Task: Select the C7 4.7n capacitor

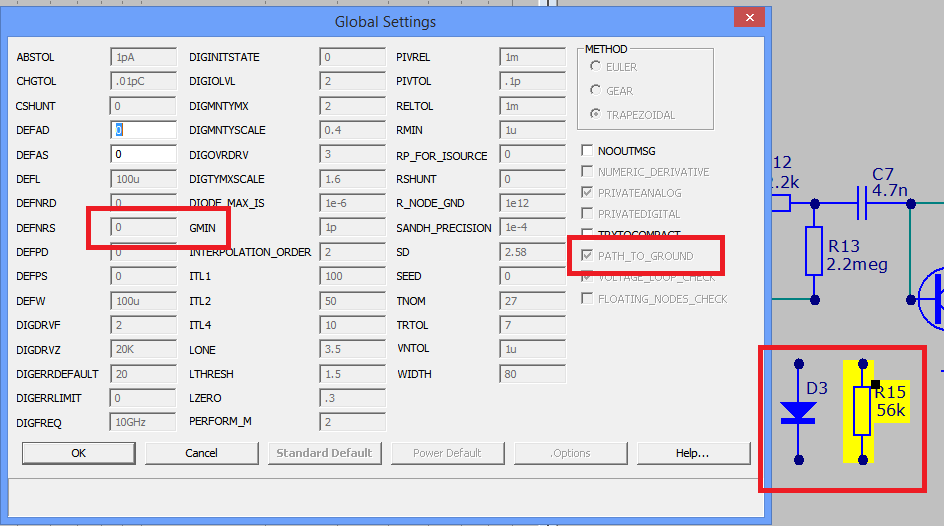Action: (863, 203)
